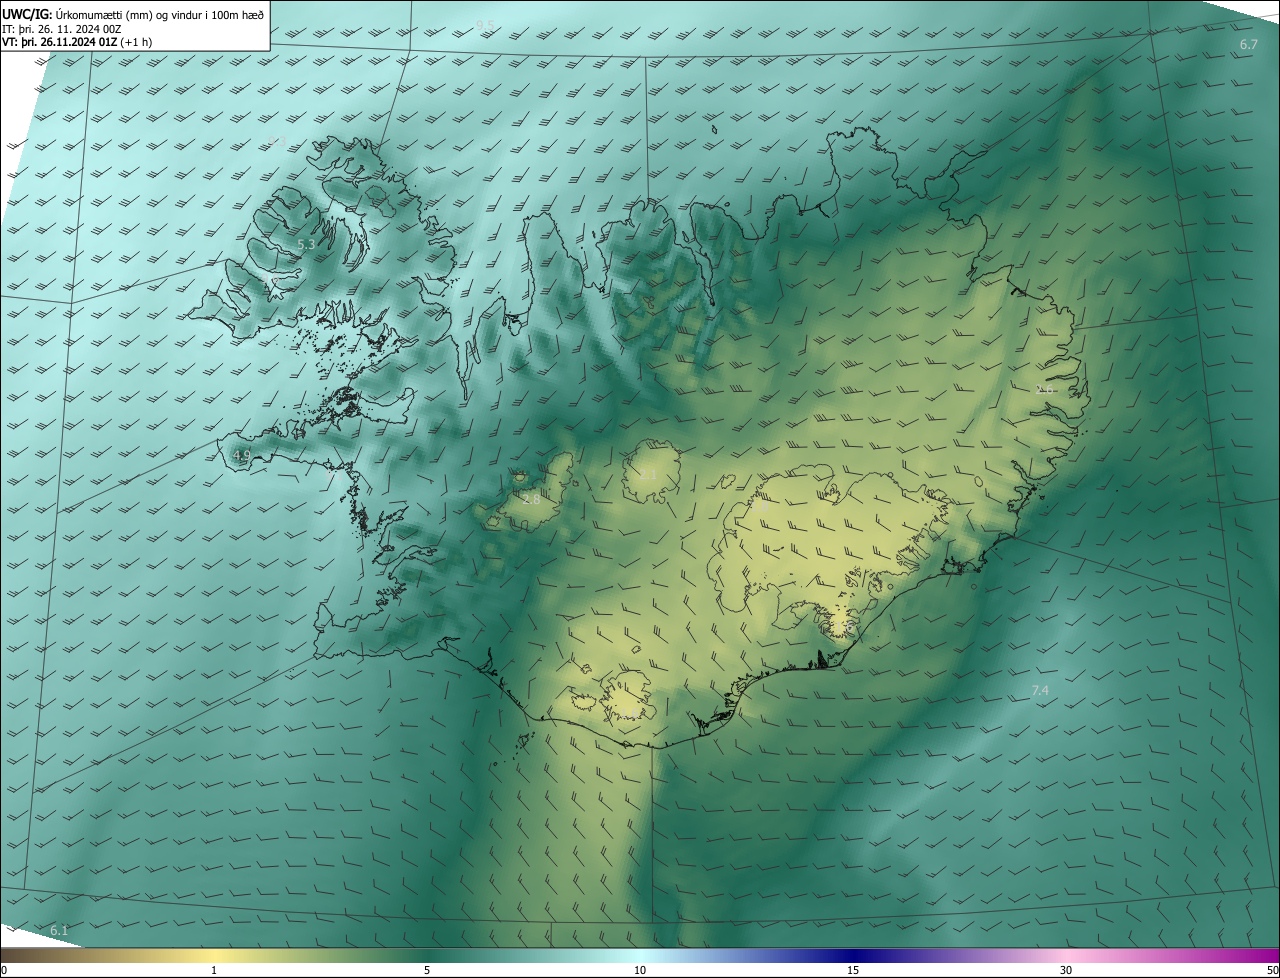This screenshot has width=1280, height=978.
Task: Click the 2.8 value on the glacier
Action: pyautogui.click(x=531, y=499)
